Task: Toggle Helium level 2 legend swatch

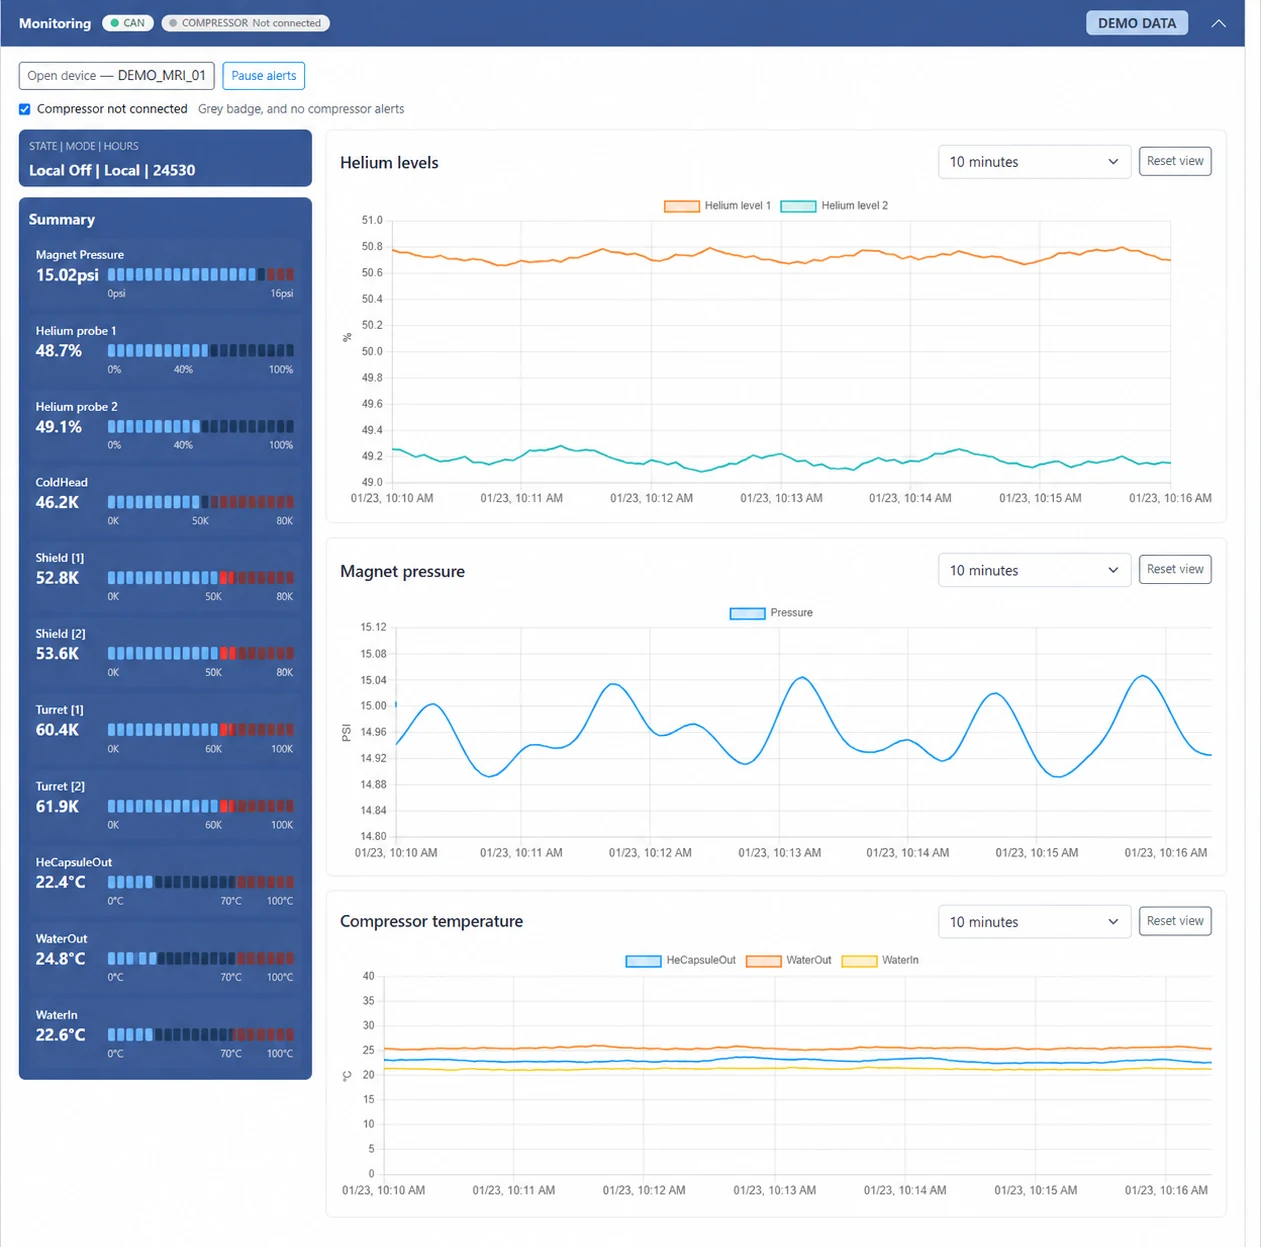Action: click(x=798, y=206)
